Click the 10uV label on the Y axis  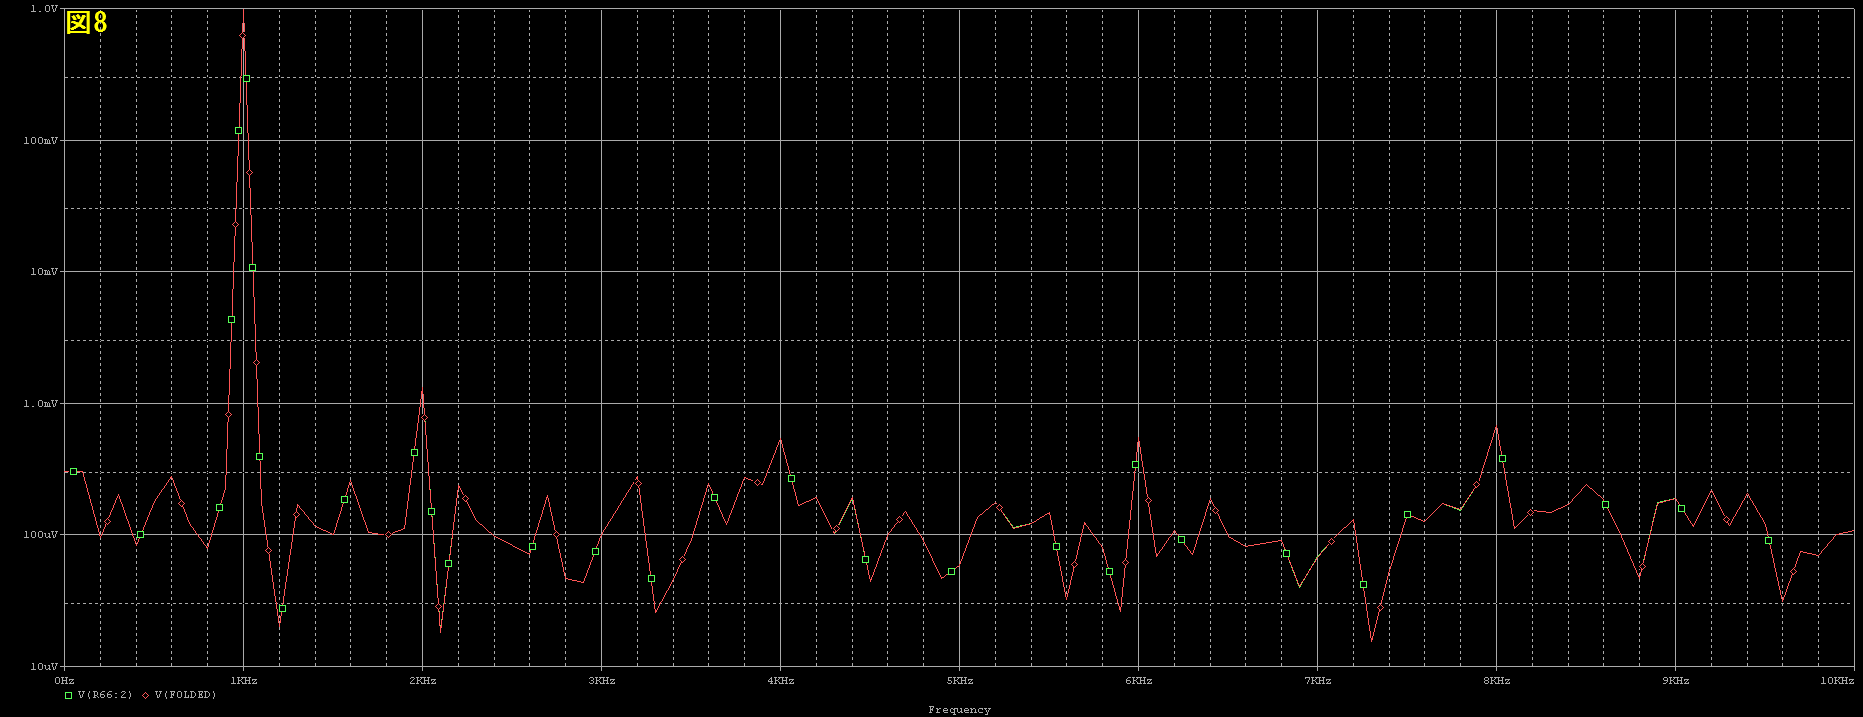(x=44, y=666)
